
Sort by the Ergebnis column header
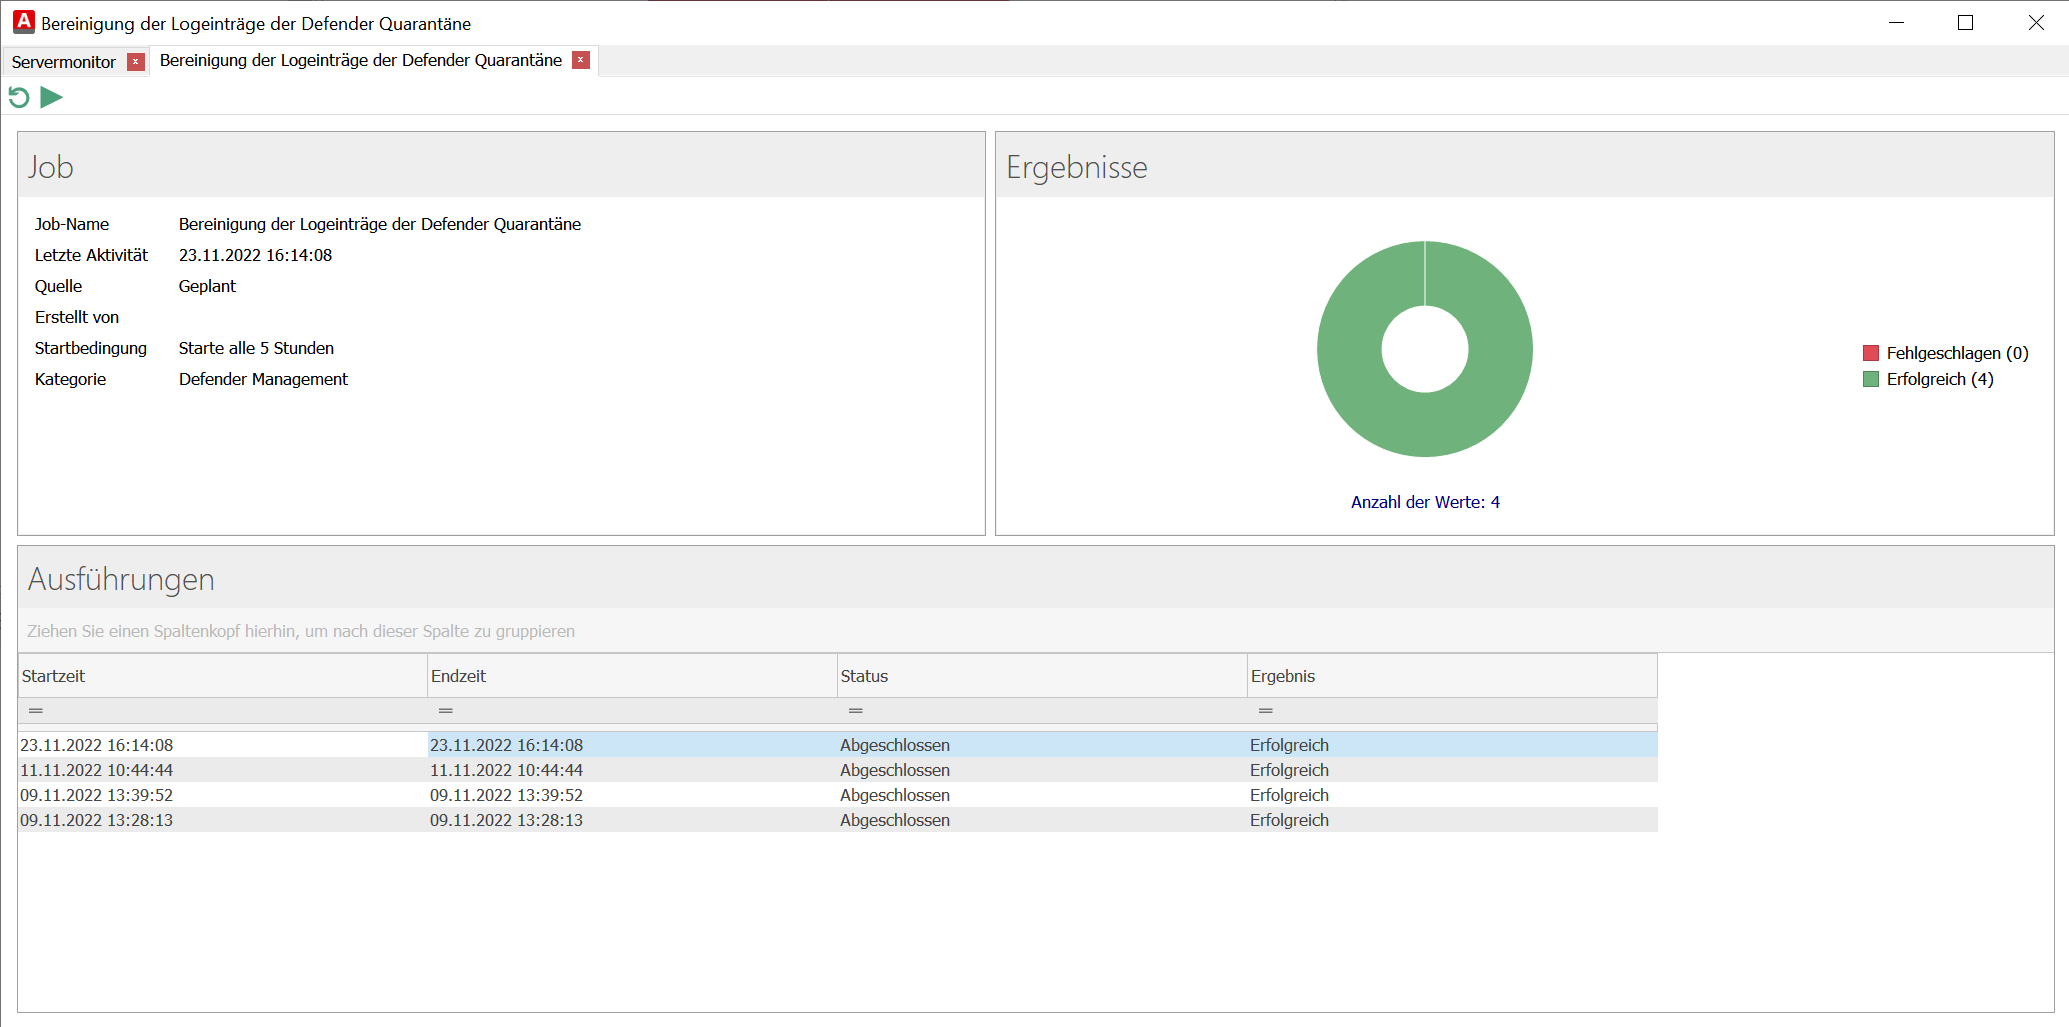1450,676
